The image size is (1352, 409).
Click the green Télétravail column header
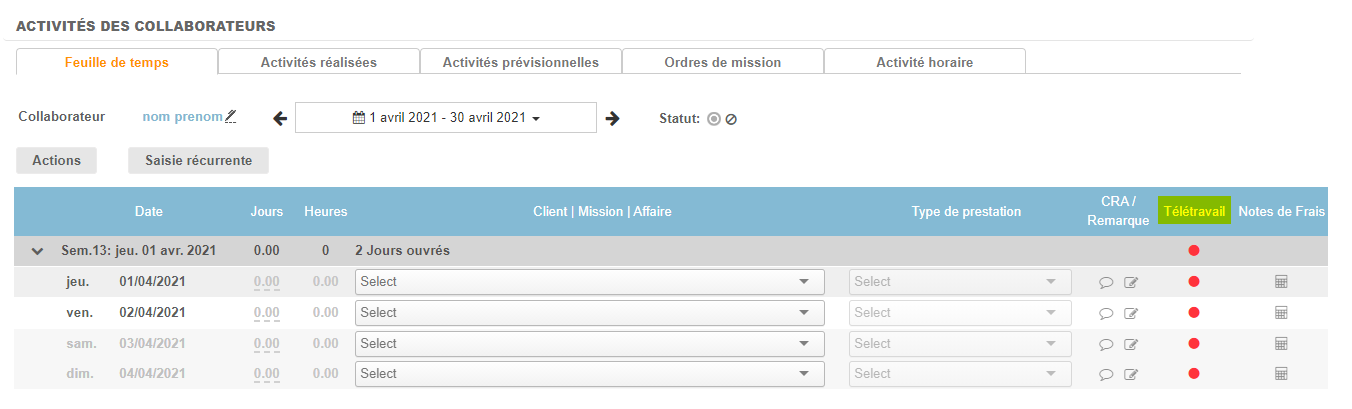click(x=1194, y=211)
